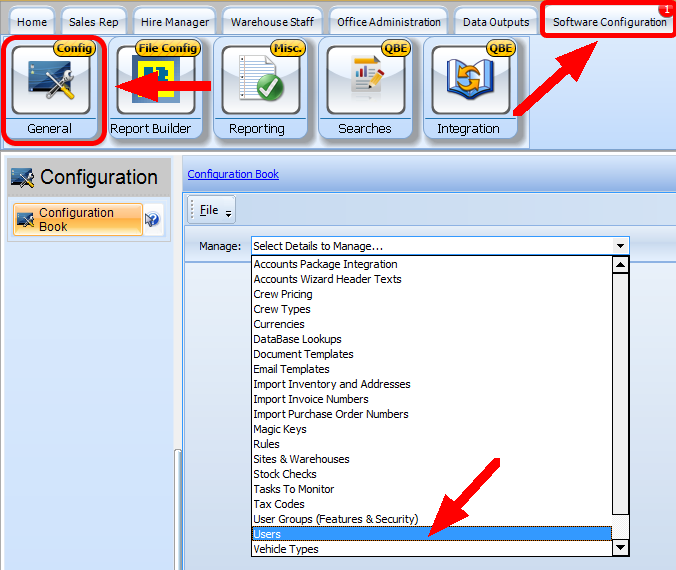Open the File menu
The height and width of the screenshot is (570, 676).
coord(209,210)
